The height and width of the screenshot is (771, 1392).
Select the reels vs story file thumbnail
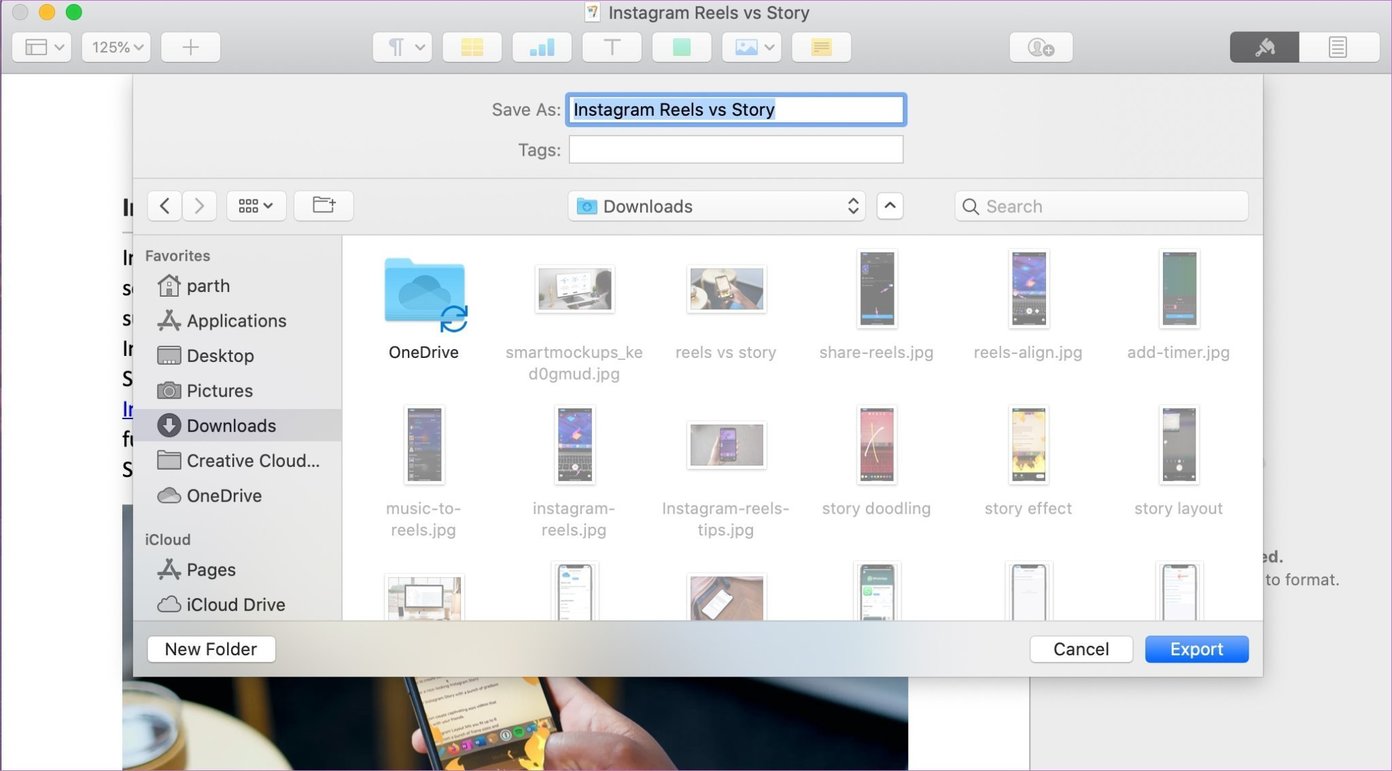[726, 289]
